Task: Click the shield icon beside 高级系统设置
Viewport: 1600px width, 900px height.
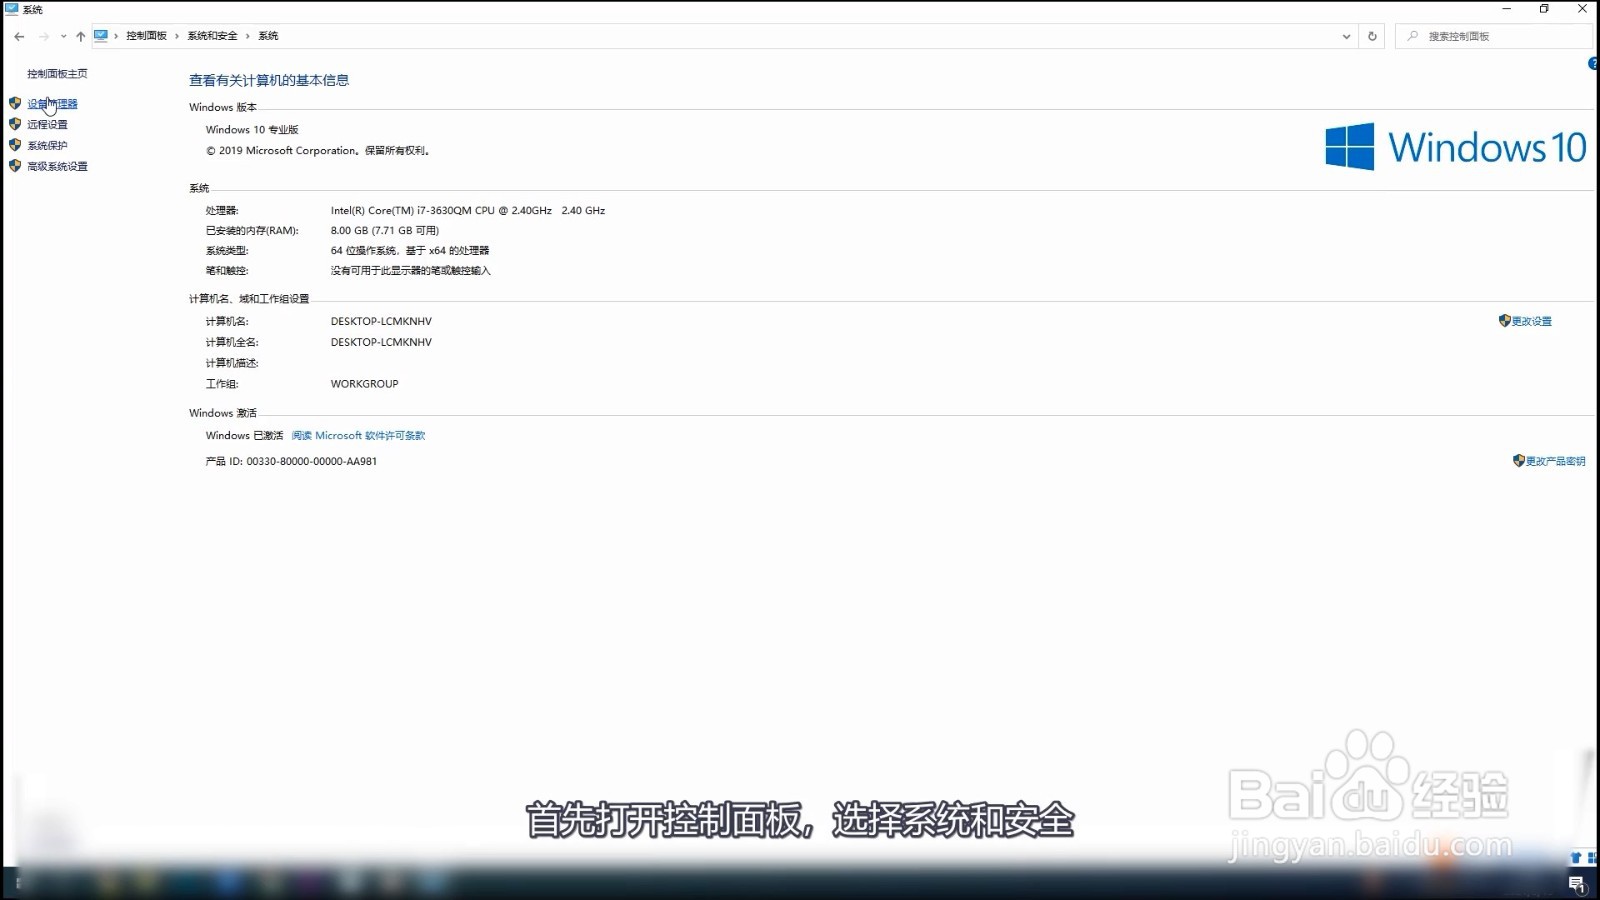Action: pyautogui.click(x=15, y=166)
